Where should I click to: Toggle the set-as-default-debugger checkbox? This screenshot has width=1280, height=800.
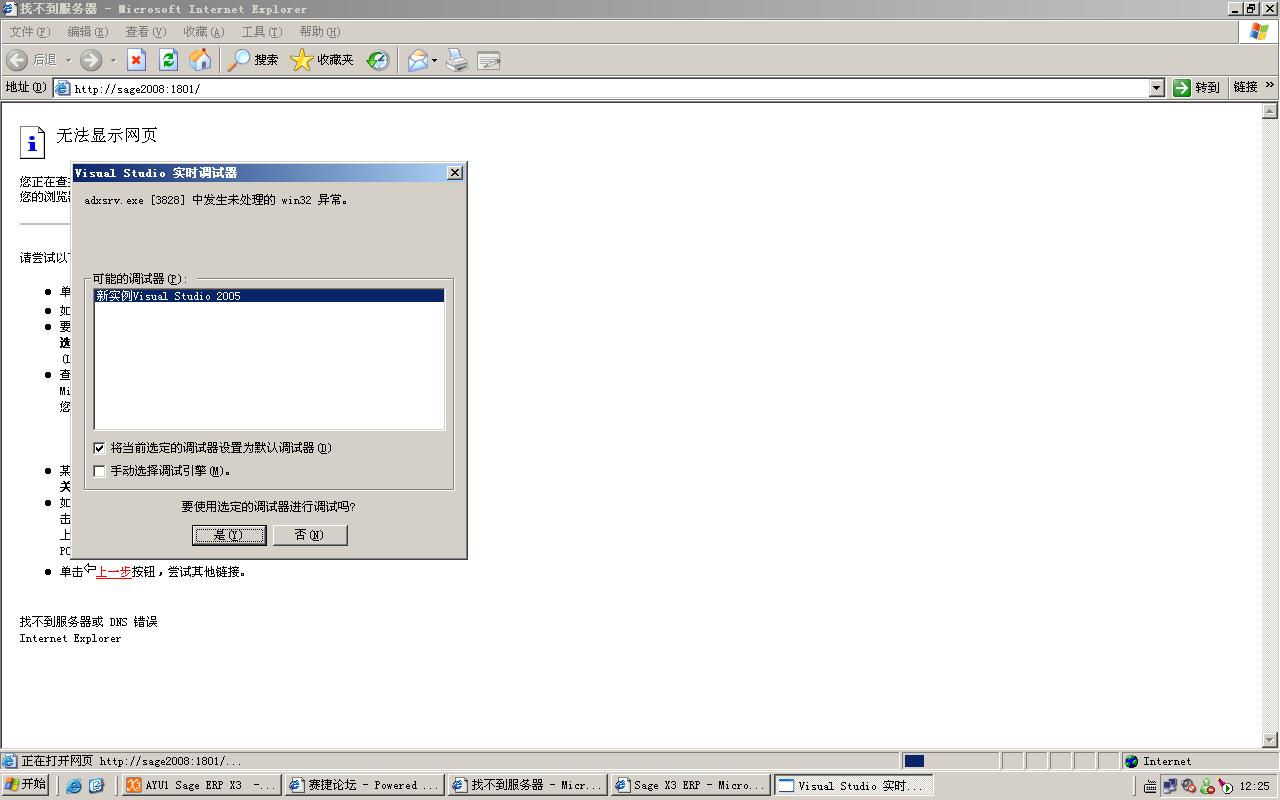99,448
